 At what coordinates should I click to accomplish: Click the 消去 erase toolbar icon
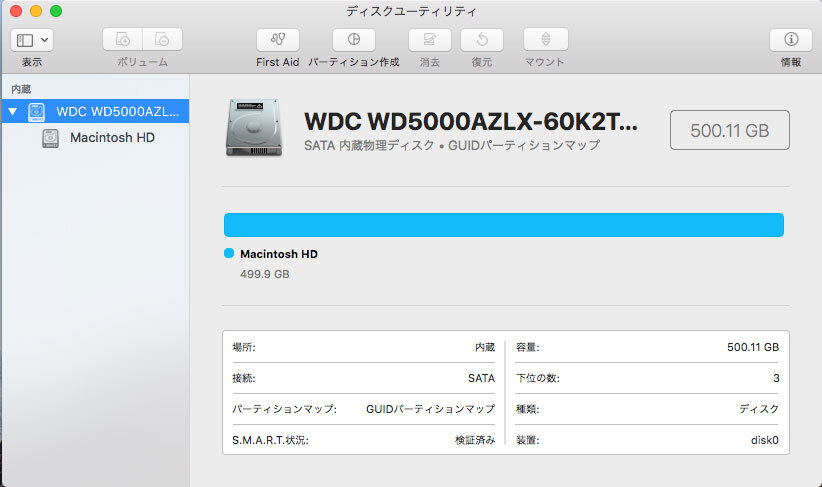coord(429,39)
